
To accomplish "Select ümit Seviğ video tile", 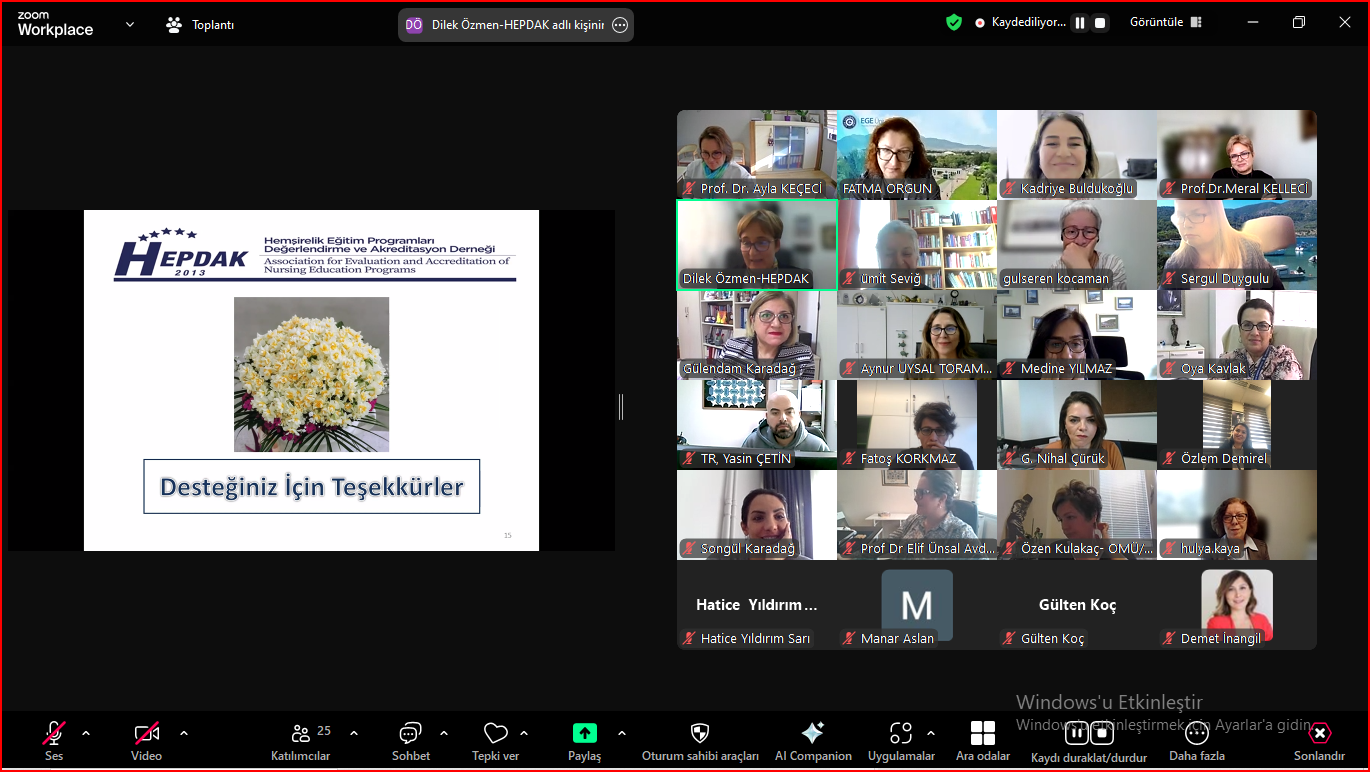I will tap(917, 245).
